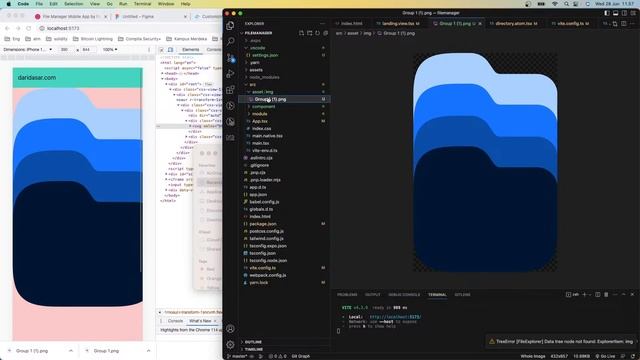Click the browser back arrow
The width and height of the screenshot is (640, 360).
coord(7,28)
